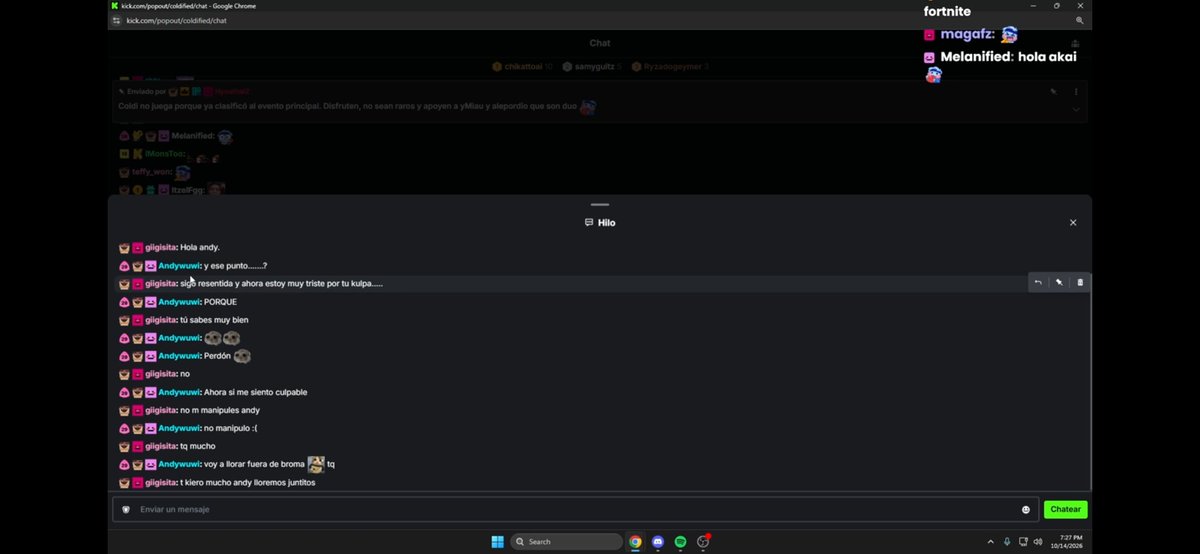Click the emotes in Andywuwi's emote-only message
The height and width of the screenshot is (554, 1200).
(222, 338)
